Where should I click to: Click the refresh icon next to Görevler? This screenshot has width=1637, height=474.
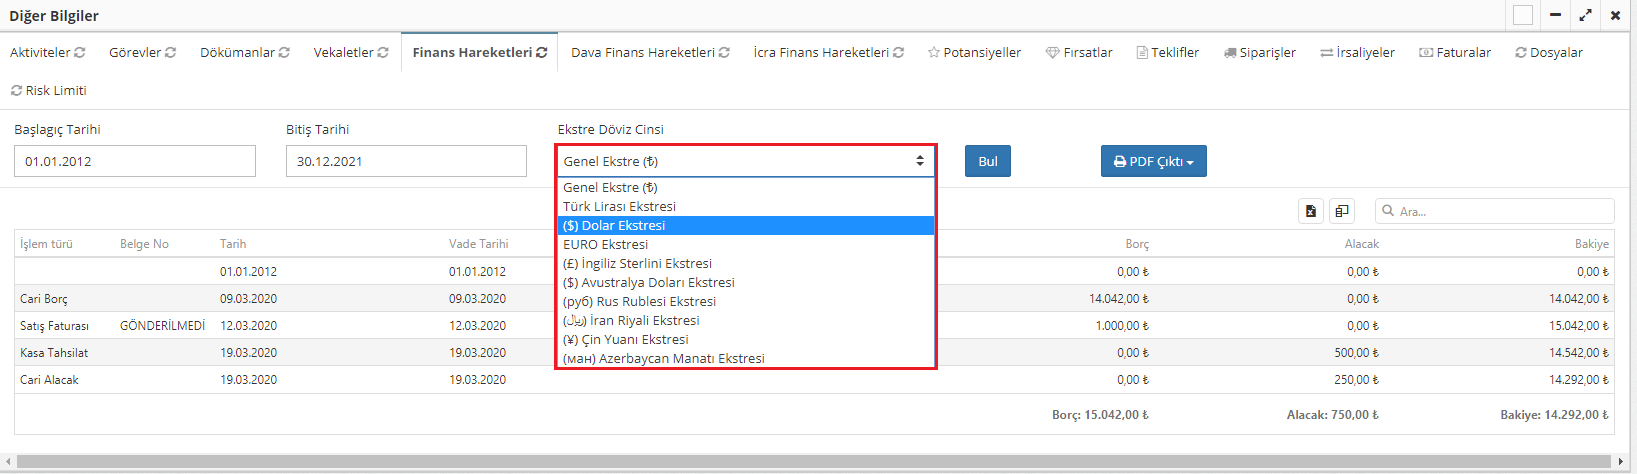171,53
